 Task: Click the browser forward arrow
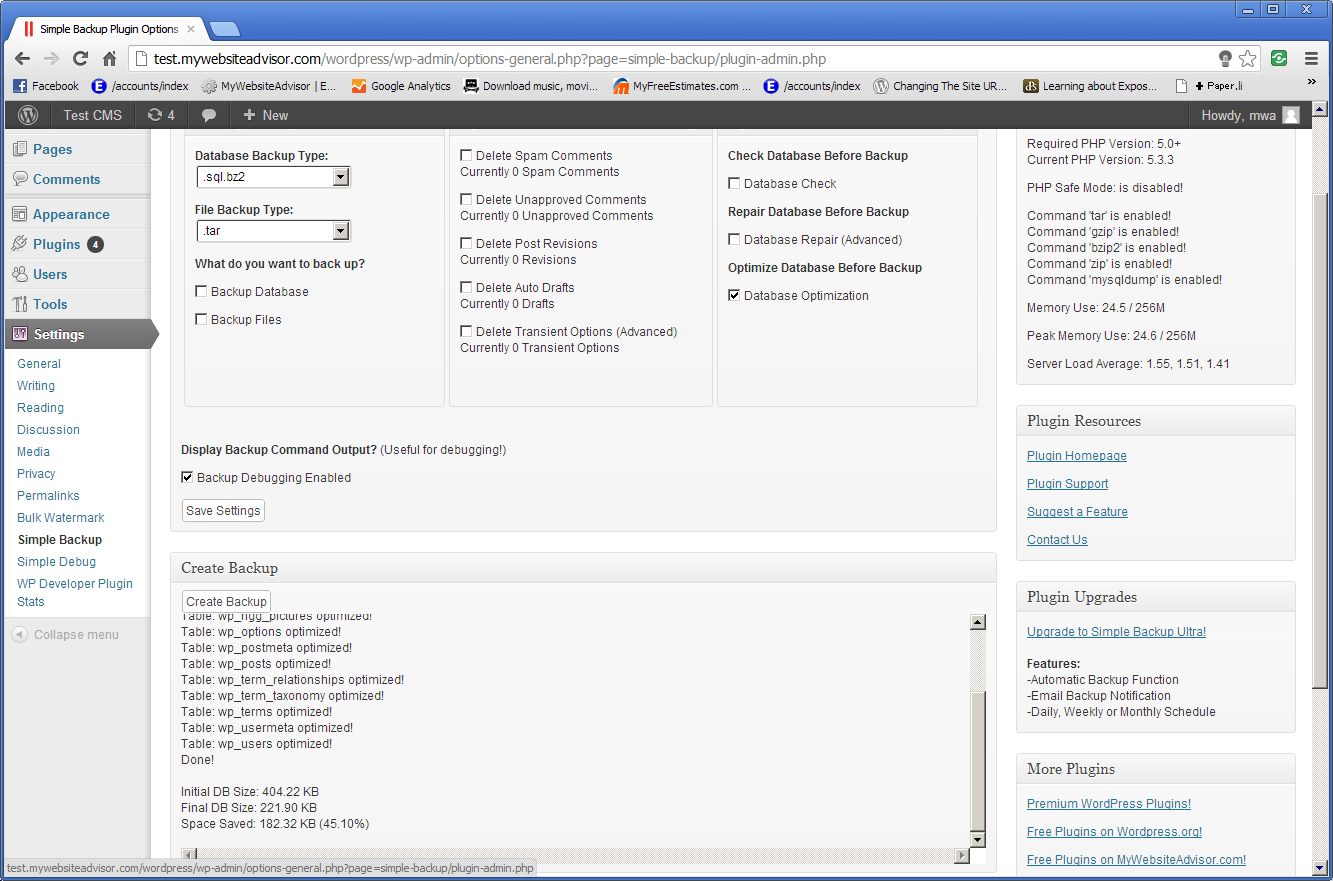[x=51, y=58]
